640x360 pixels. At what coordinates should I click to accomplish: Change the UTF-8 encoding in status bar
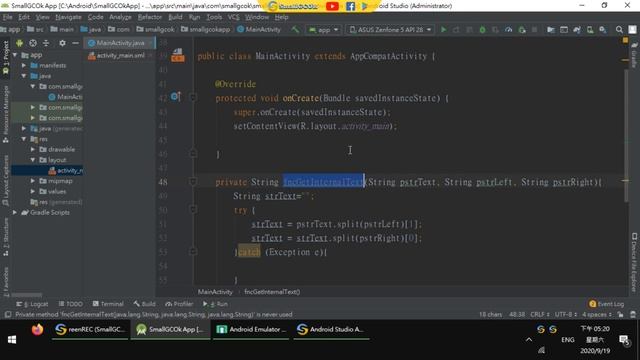566,315
